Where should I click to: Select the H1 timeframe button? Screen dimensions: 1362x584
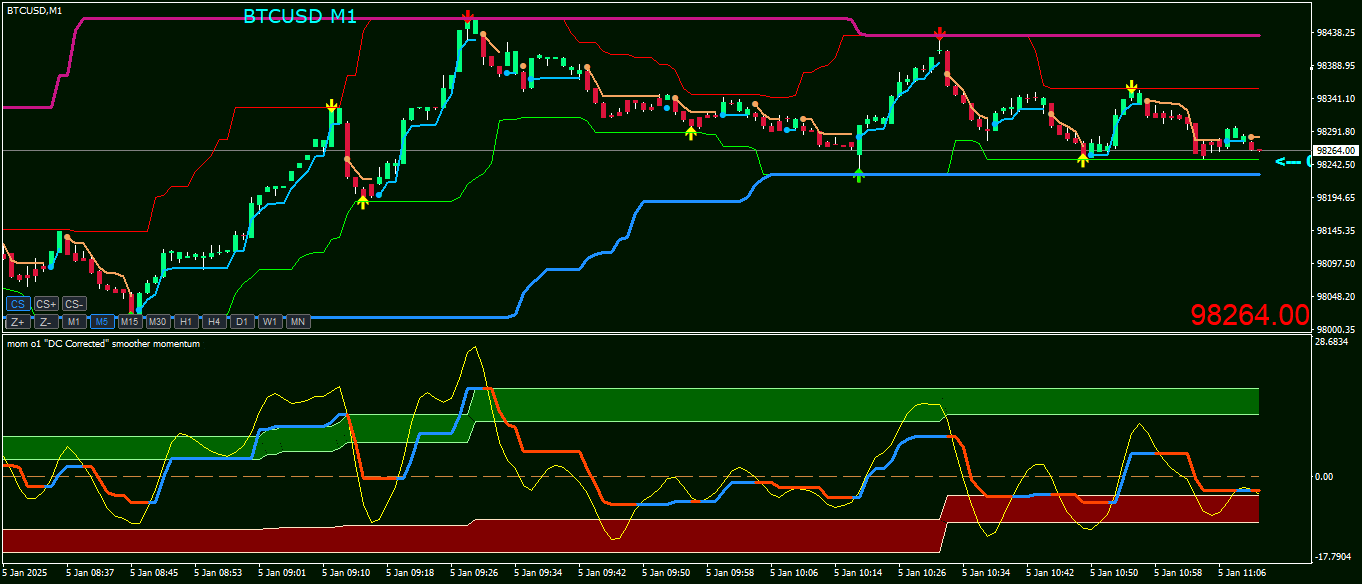tap(186, 322)
